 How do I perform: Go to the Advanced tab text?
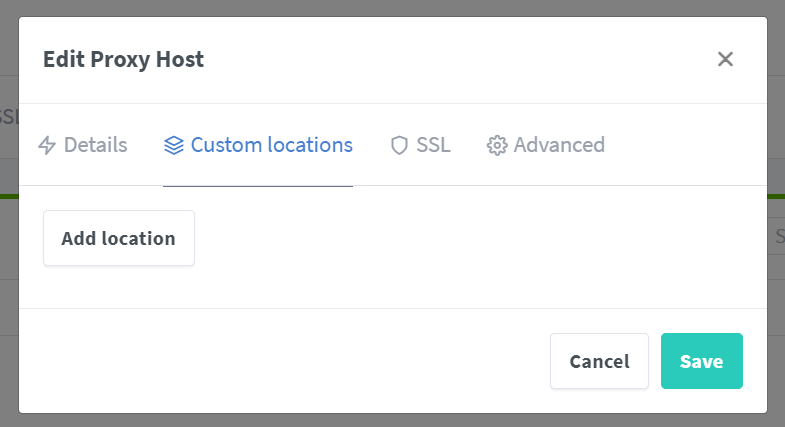point(559,145)
